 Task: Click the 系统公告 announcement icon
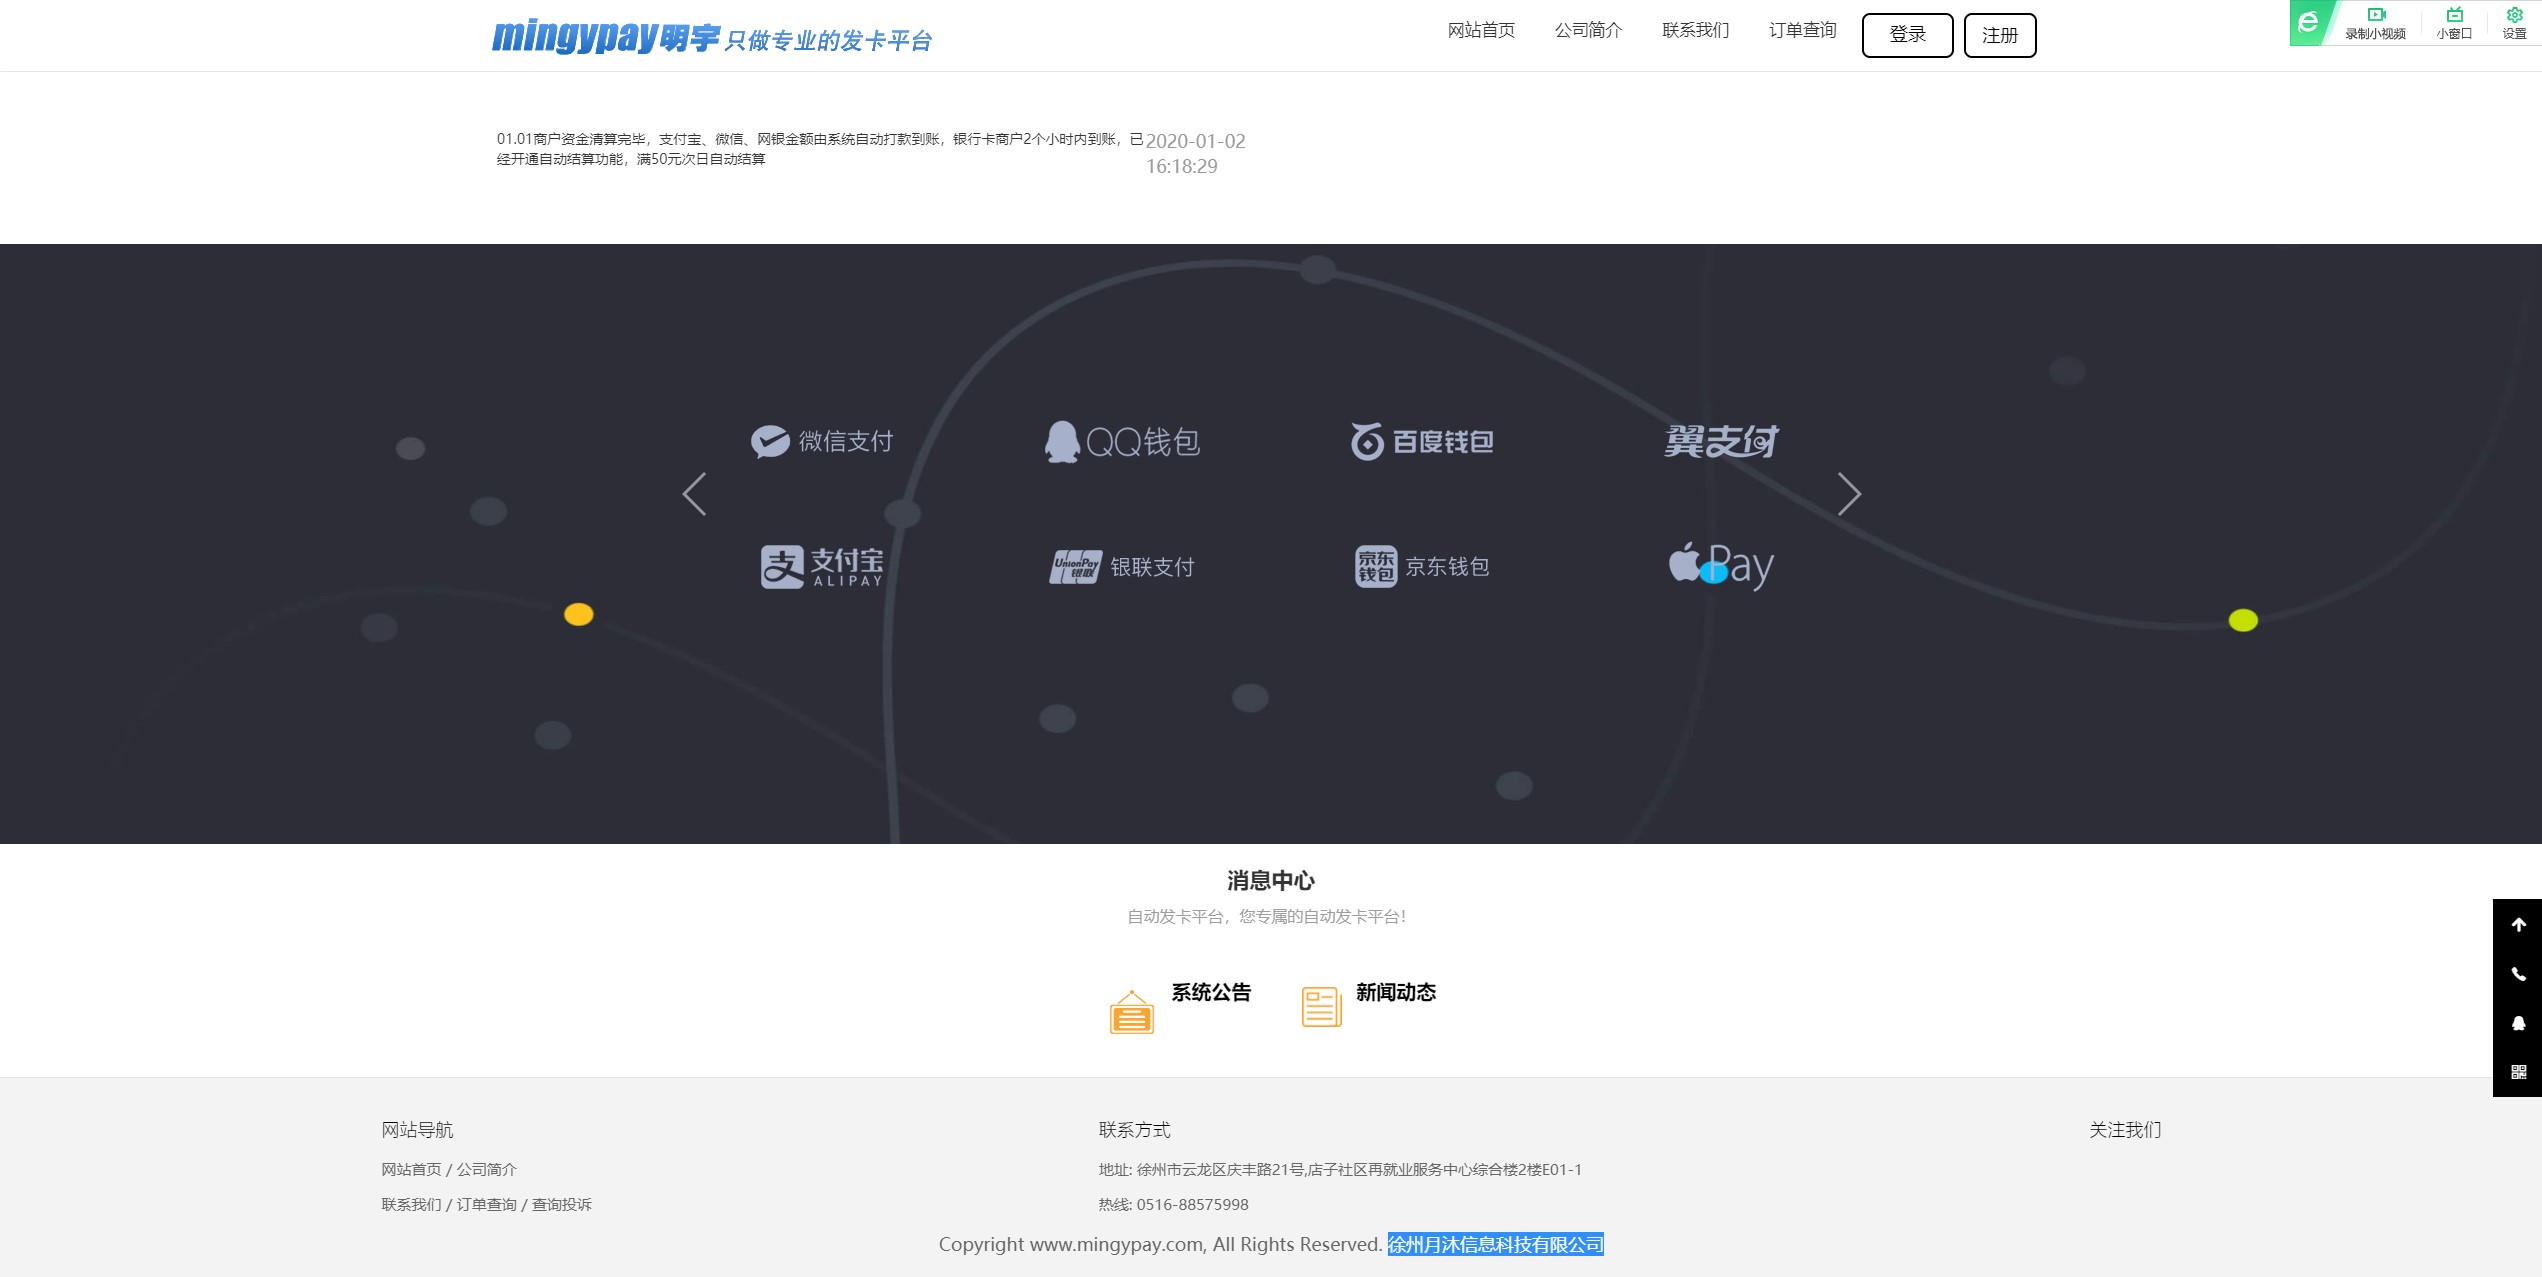tap(1132, 1011)
